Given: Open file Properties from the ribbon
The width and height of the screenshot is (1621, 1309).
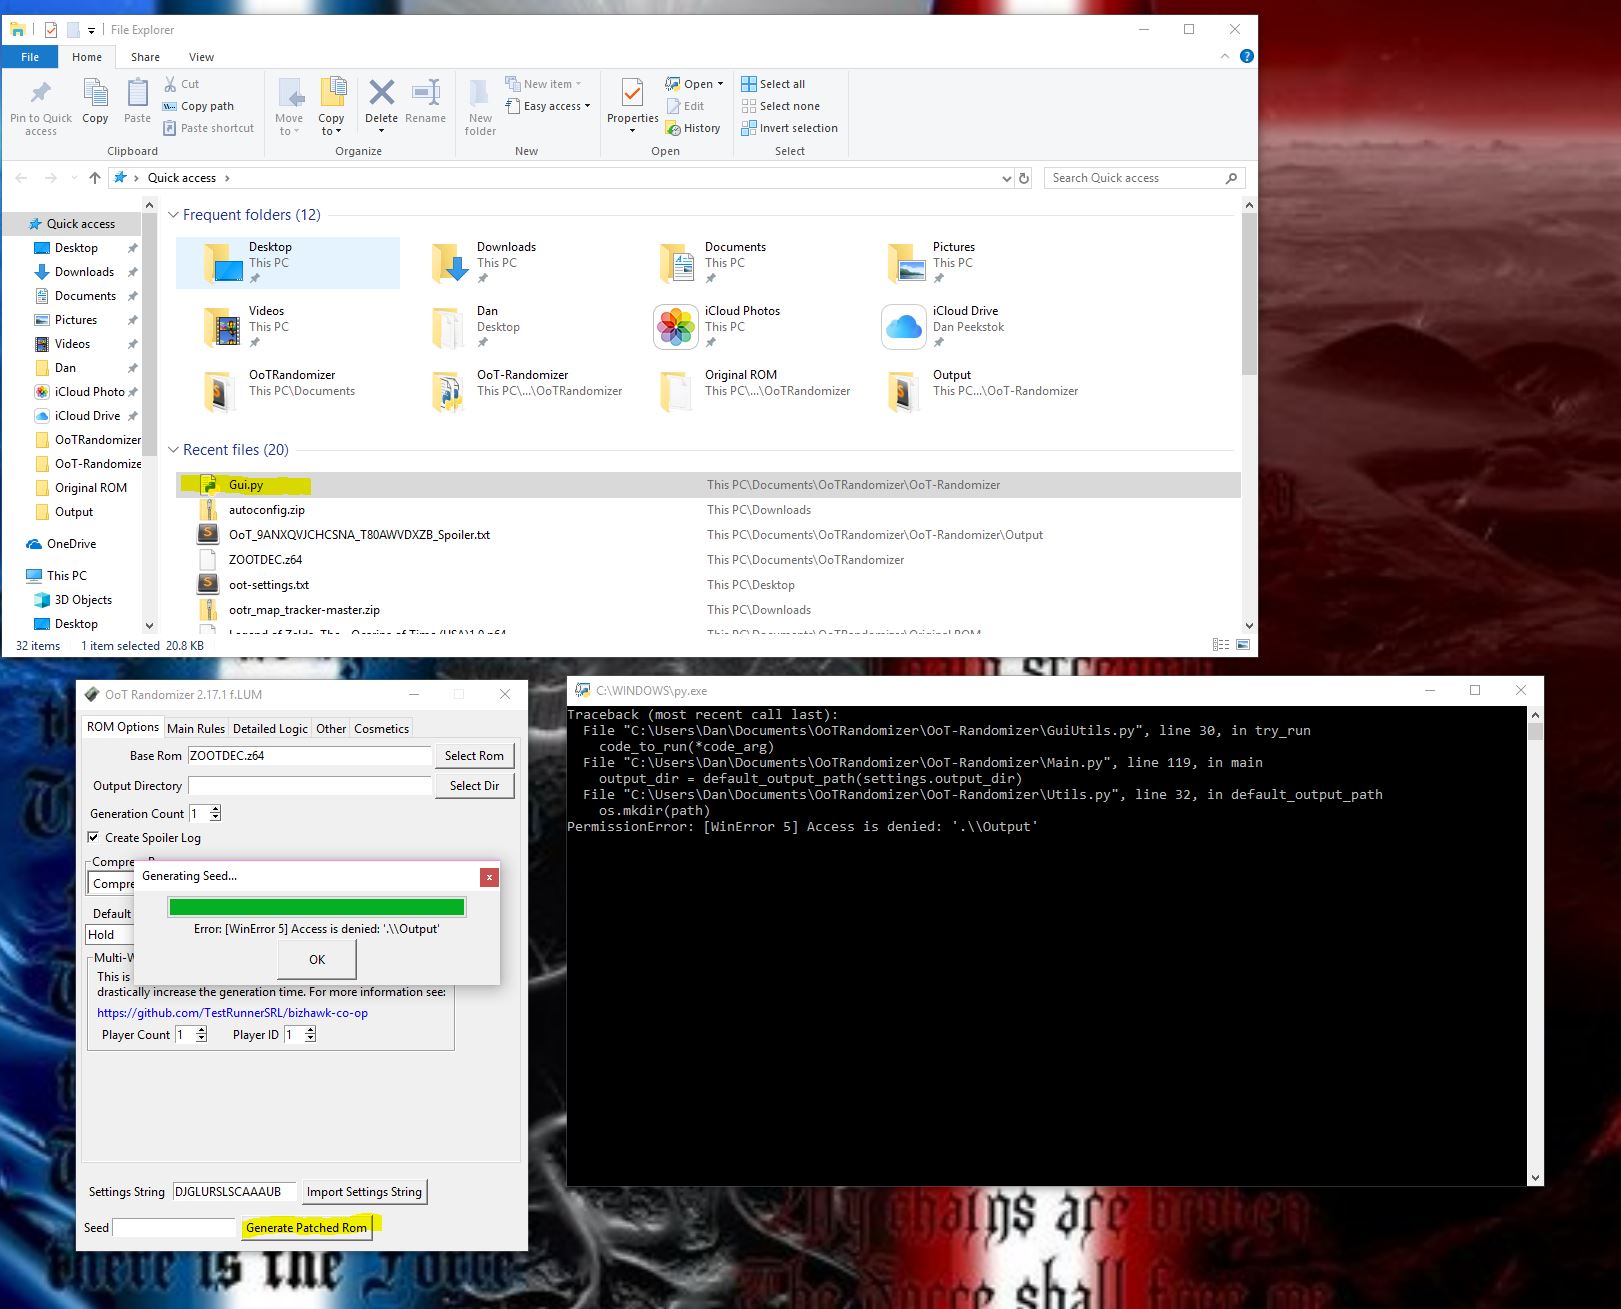Looking at the screenshot, I should [631, 104].
